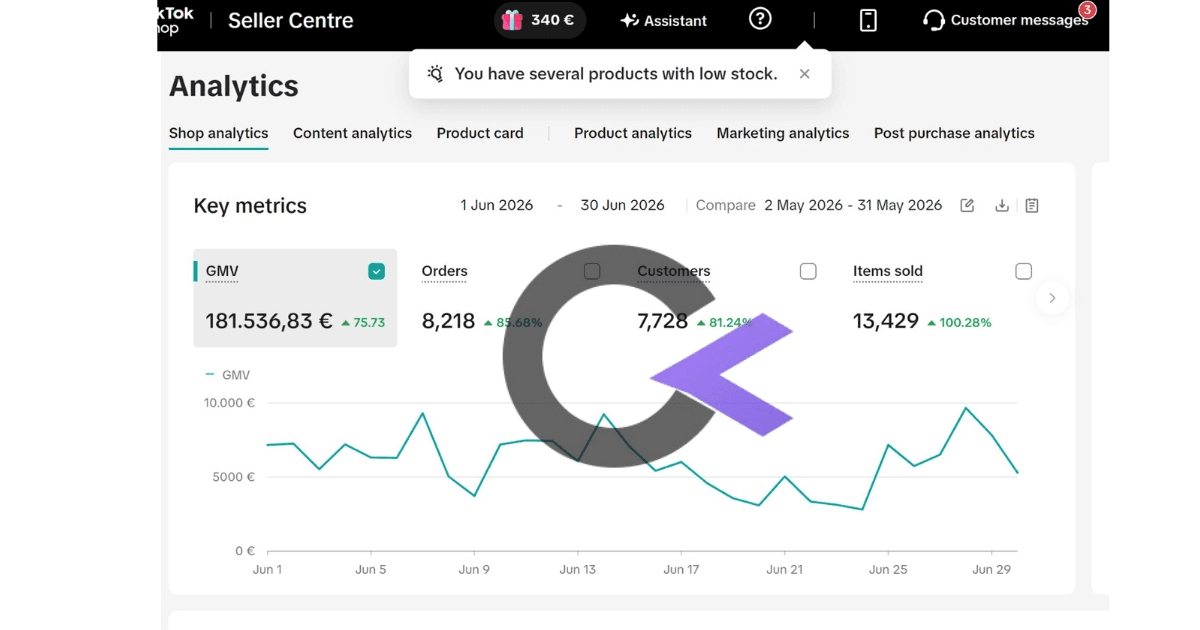Open the Assistant sparkle button
The image size is (1200, 630).
tap(663, 20)
